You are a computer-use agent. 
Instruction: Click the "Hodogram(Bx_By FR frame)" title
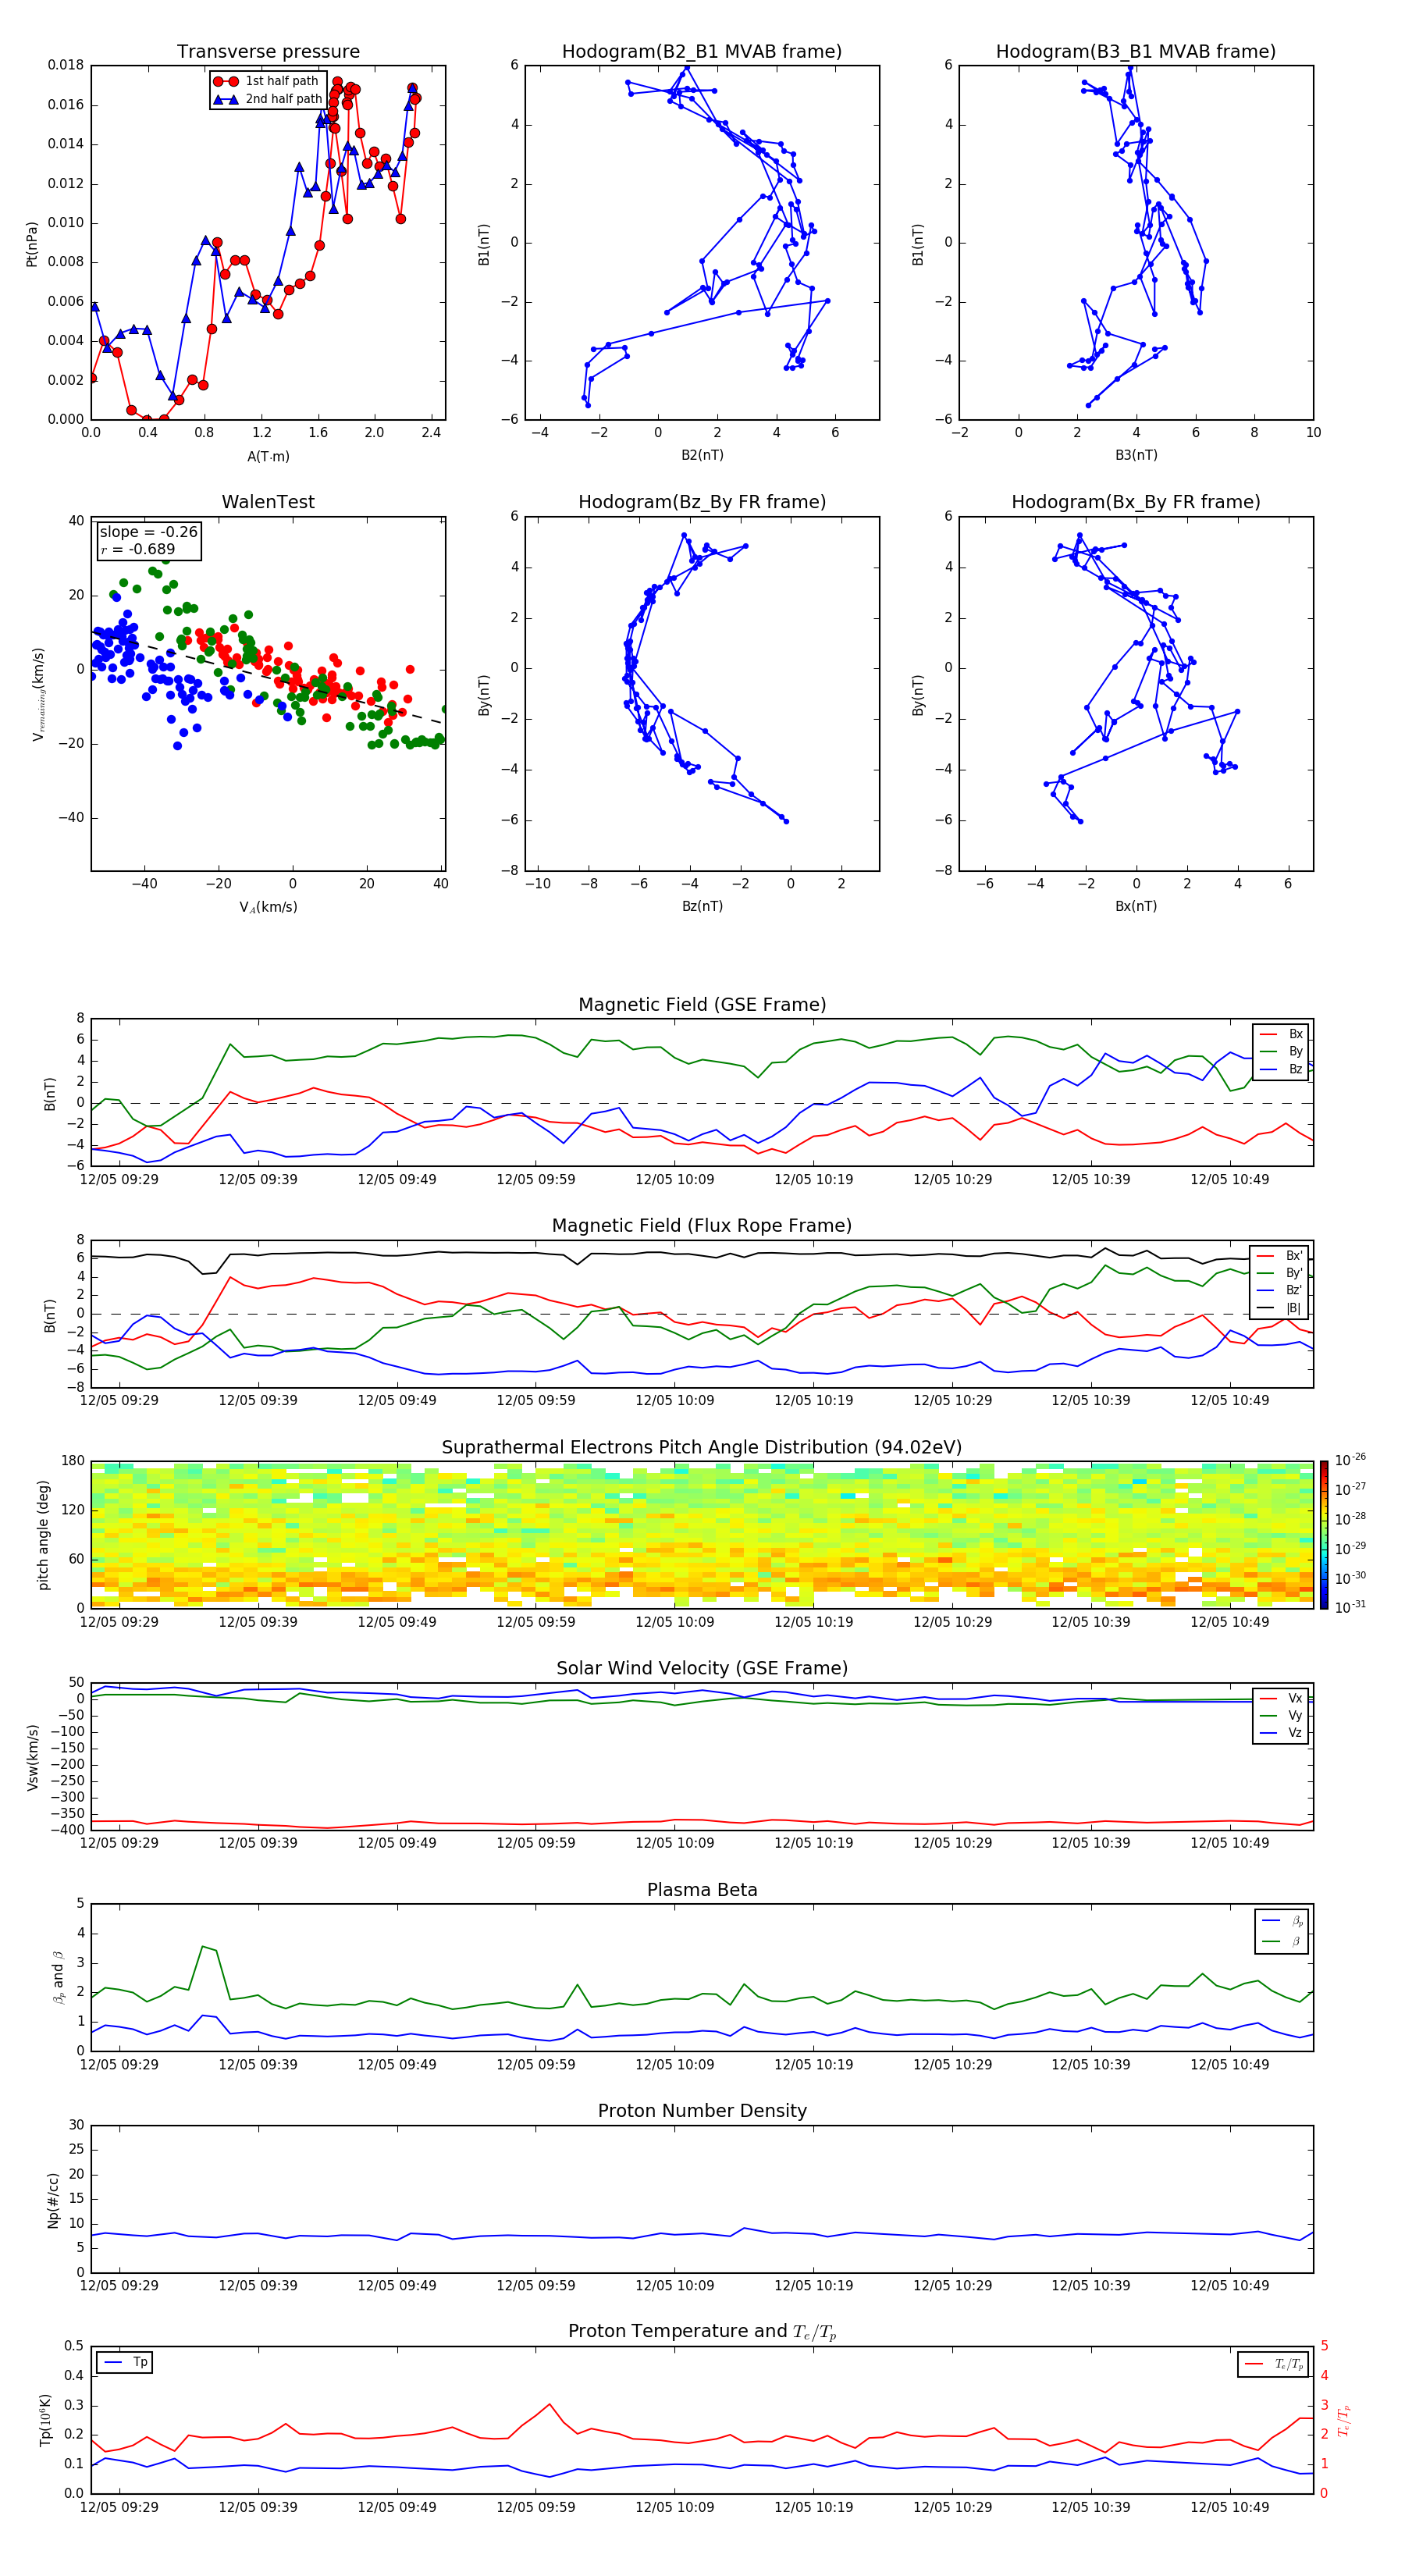pos(1136,502)
